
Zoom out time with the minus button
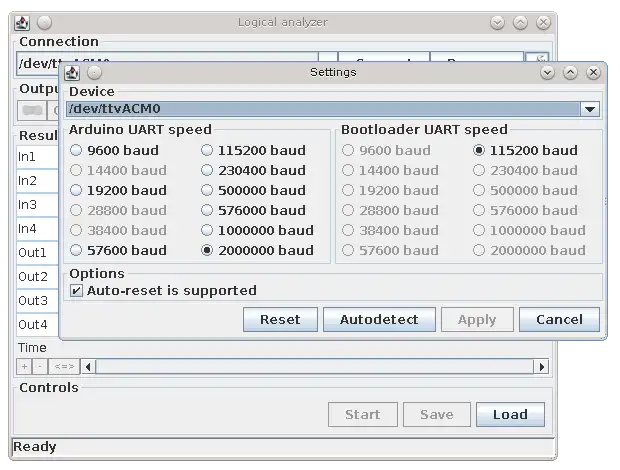coord(40,367)
